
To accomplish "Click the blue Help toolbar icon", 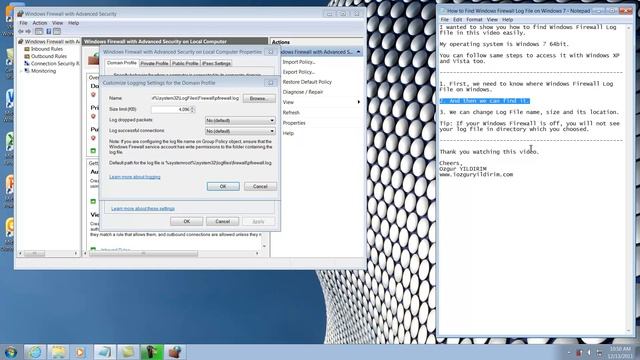I will tap(49, 31).
